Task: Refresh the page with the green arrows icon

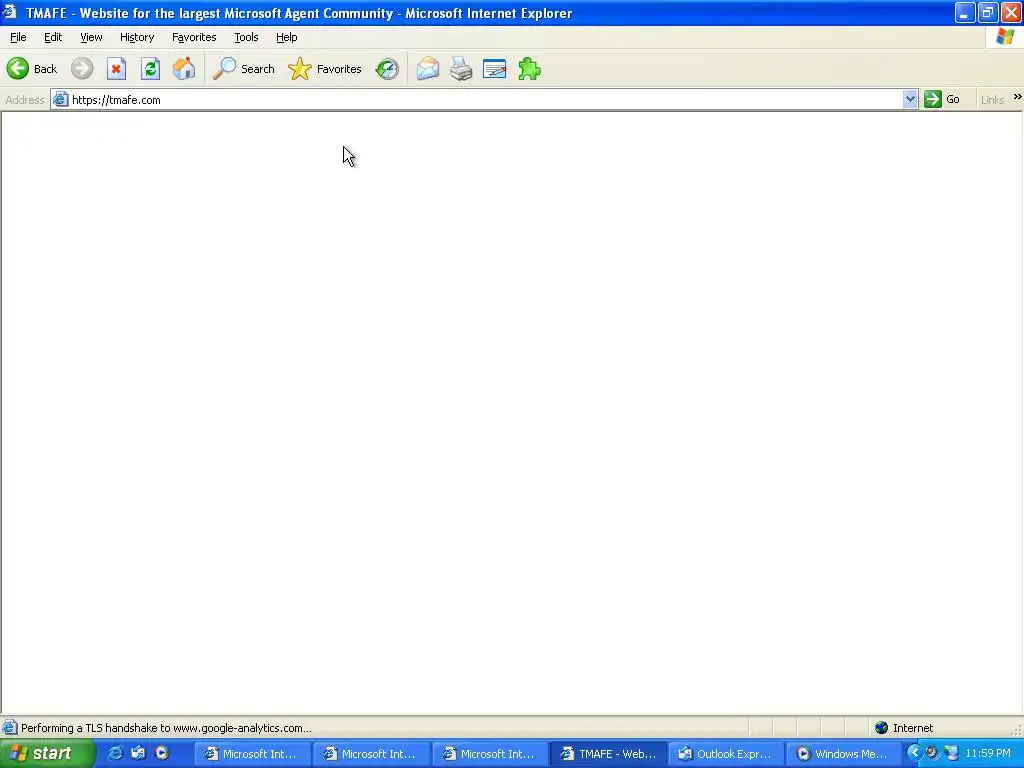Action: coord(151,69)
